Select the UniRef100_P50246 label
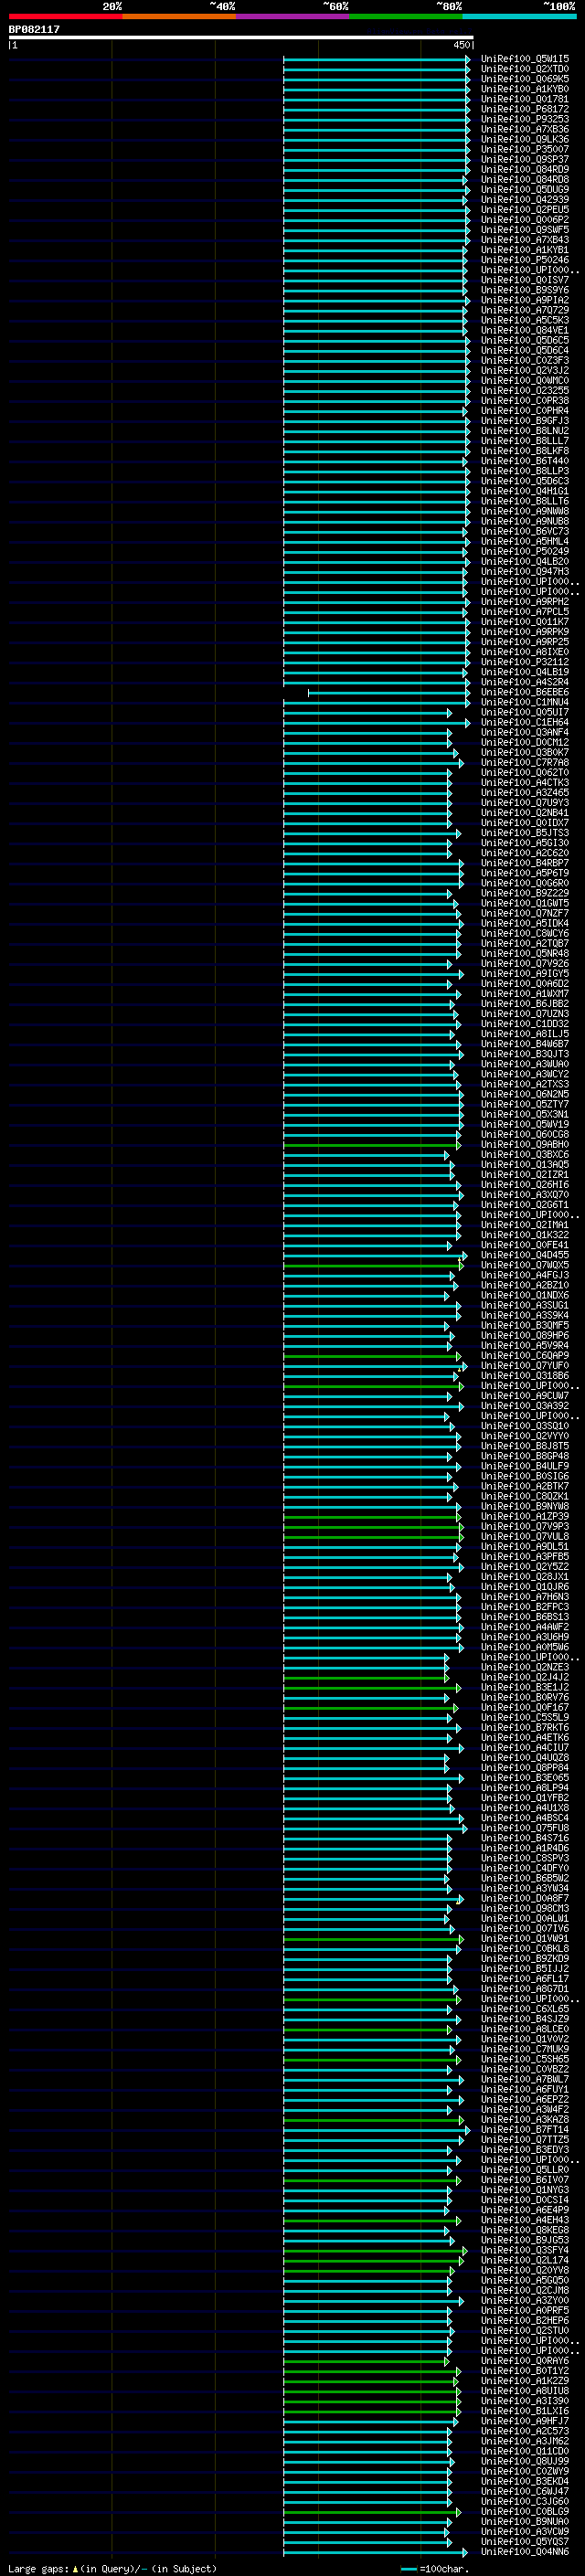 point(525,260)
